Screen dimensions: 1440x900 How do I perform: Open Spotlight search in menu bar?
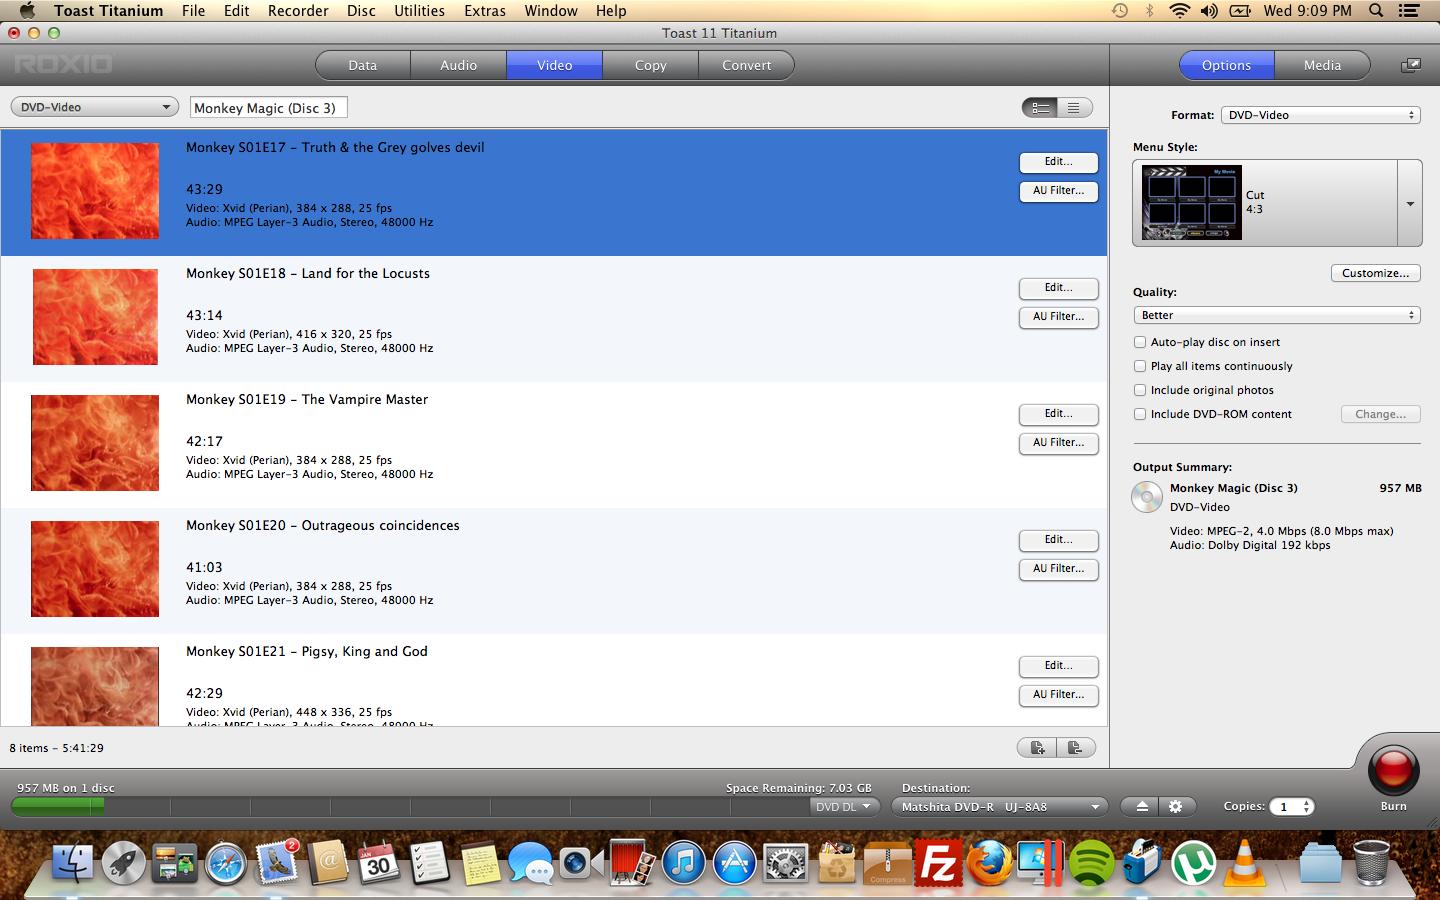pyautogui.click(x=1376, y=10)
